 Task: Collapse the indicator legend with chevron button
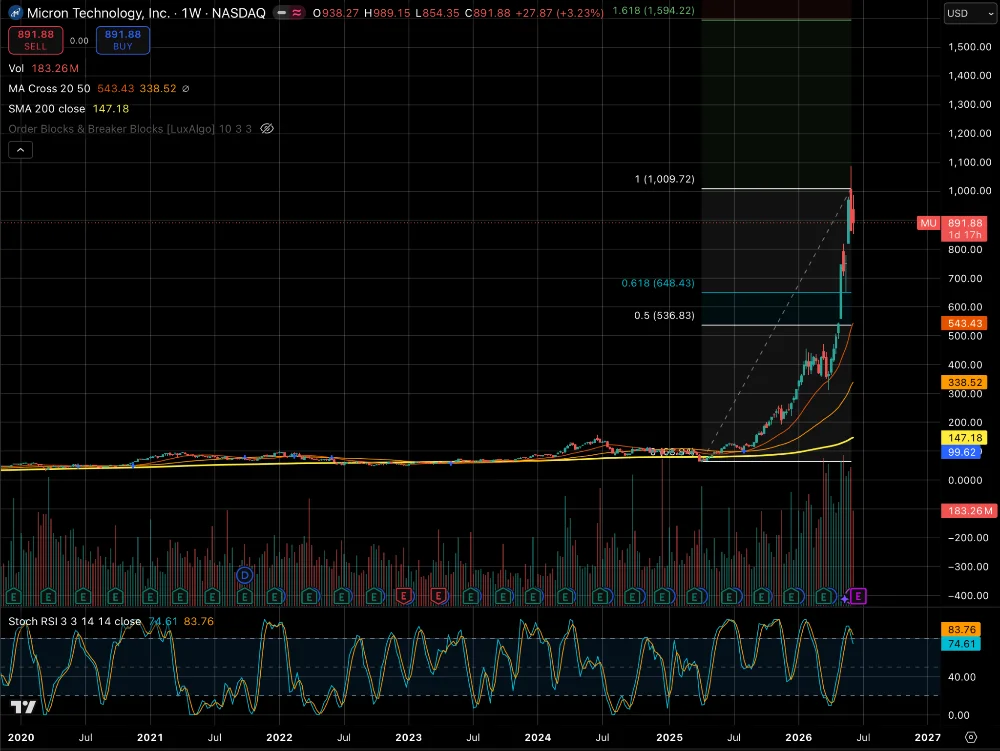[20, 150]
